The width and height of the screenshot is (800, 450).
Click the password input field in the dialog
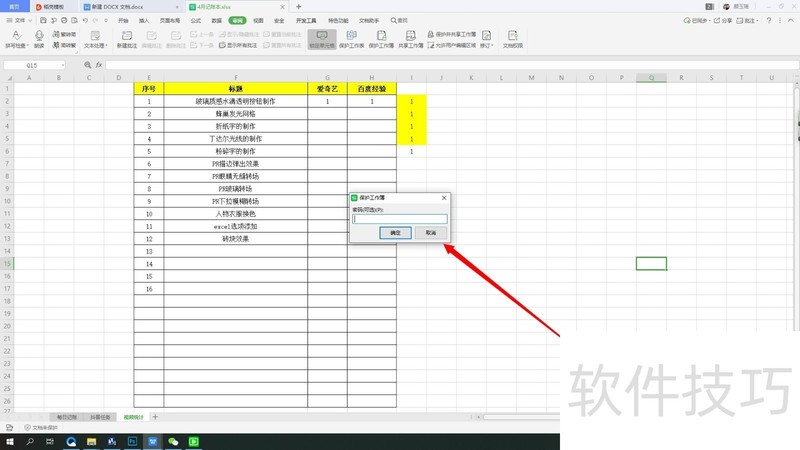399,219
